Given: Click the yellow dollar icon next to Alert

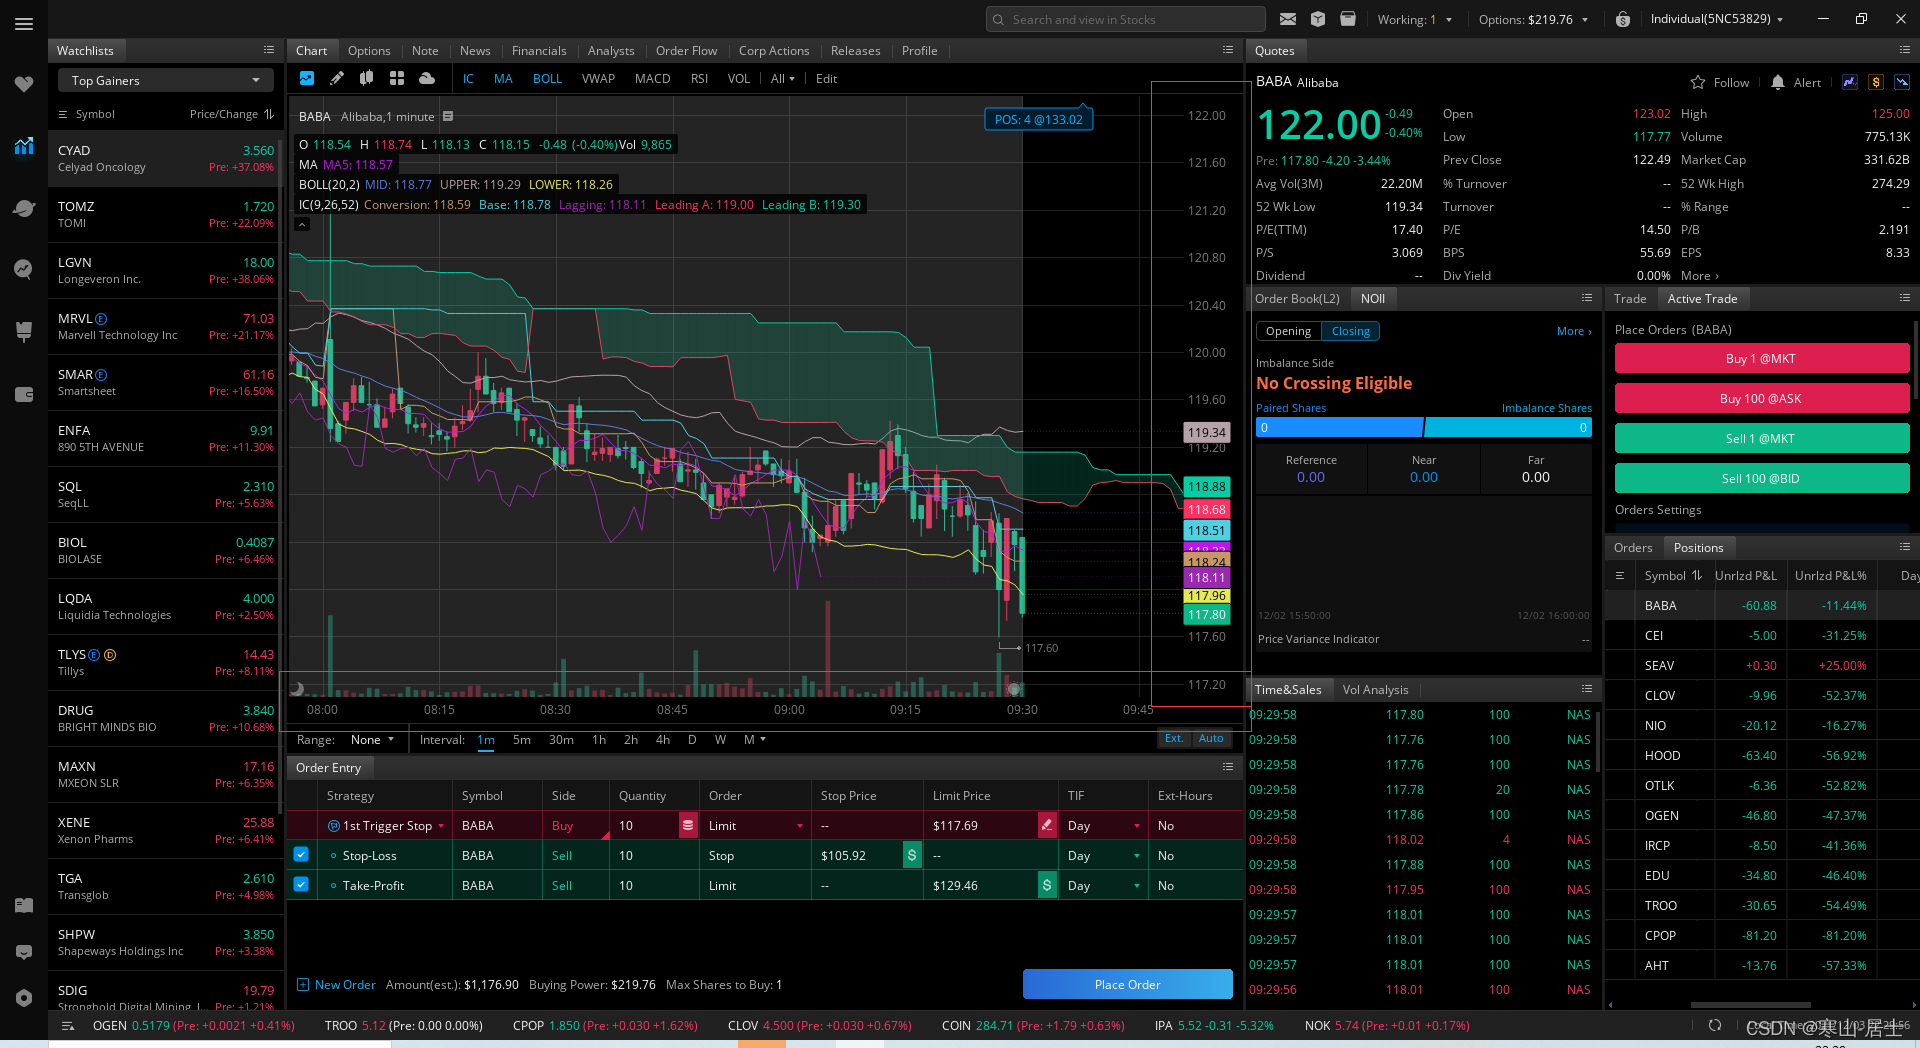Looking at the screenshot, I should click(1876, 82).
